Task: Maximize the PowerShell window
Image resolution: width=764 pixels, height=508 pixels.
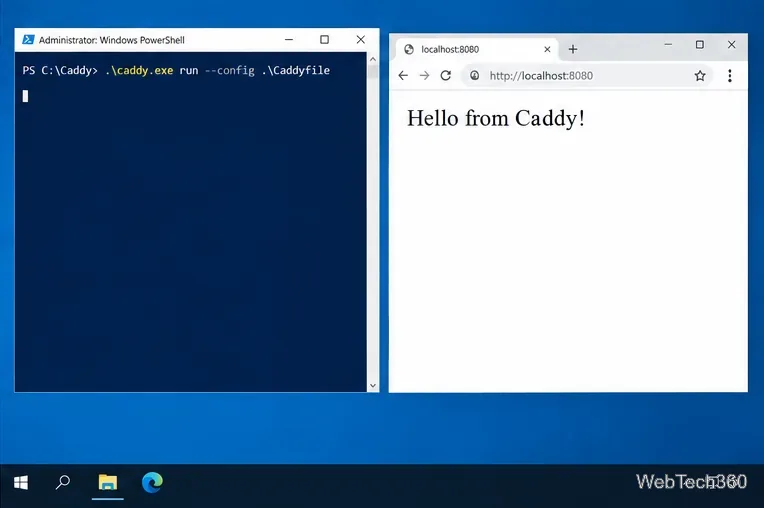Action: coord(325,39)
